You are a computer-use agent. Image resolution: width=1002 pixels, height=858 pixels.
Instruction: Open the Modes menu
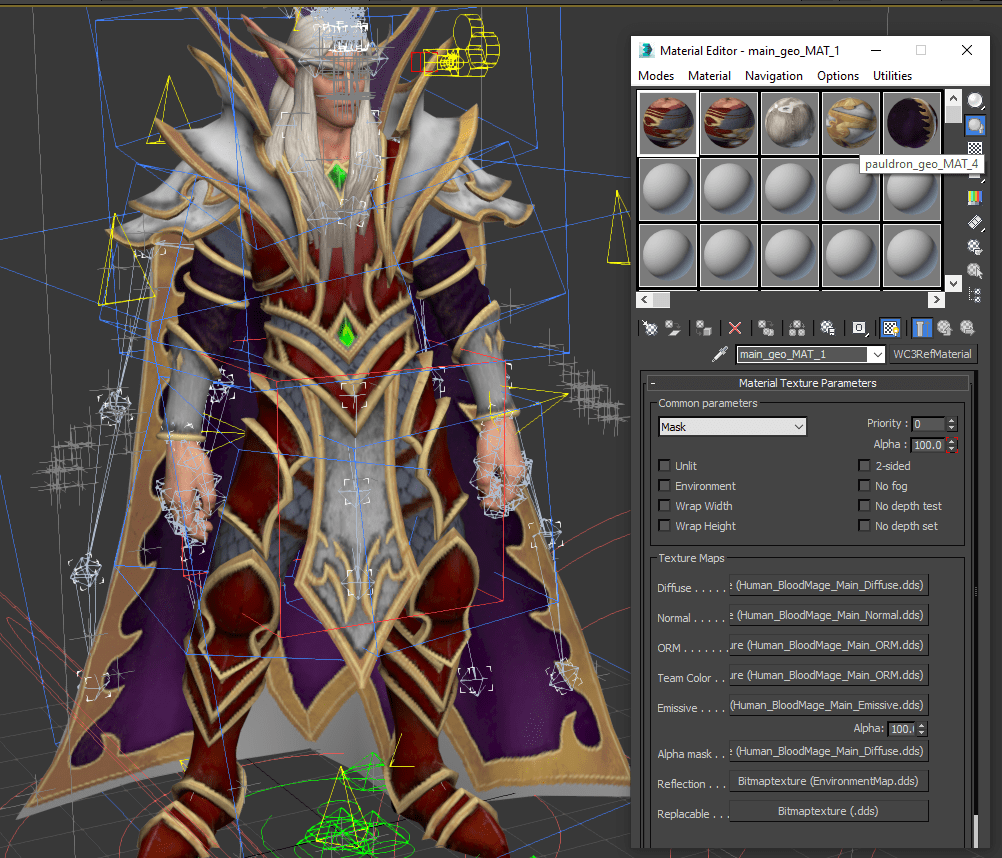tap(656, 76)
